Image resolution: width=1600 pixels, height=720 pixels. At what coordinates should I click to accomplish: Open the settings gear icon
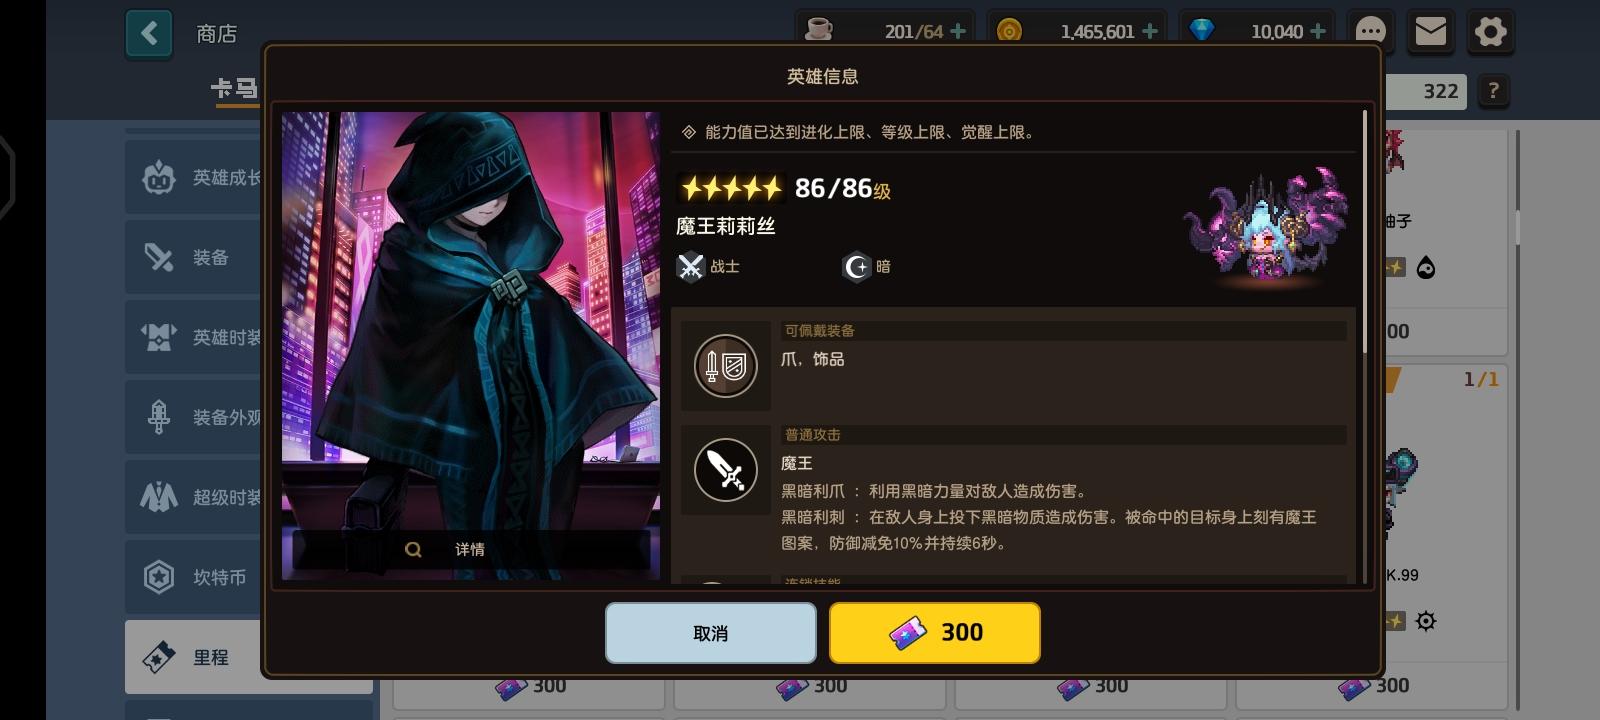coord(1490,32)
